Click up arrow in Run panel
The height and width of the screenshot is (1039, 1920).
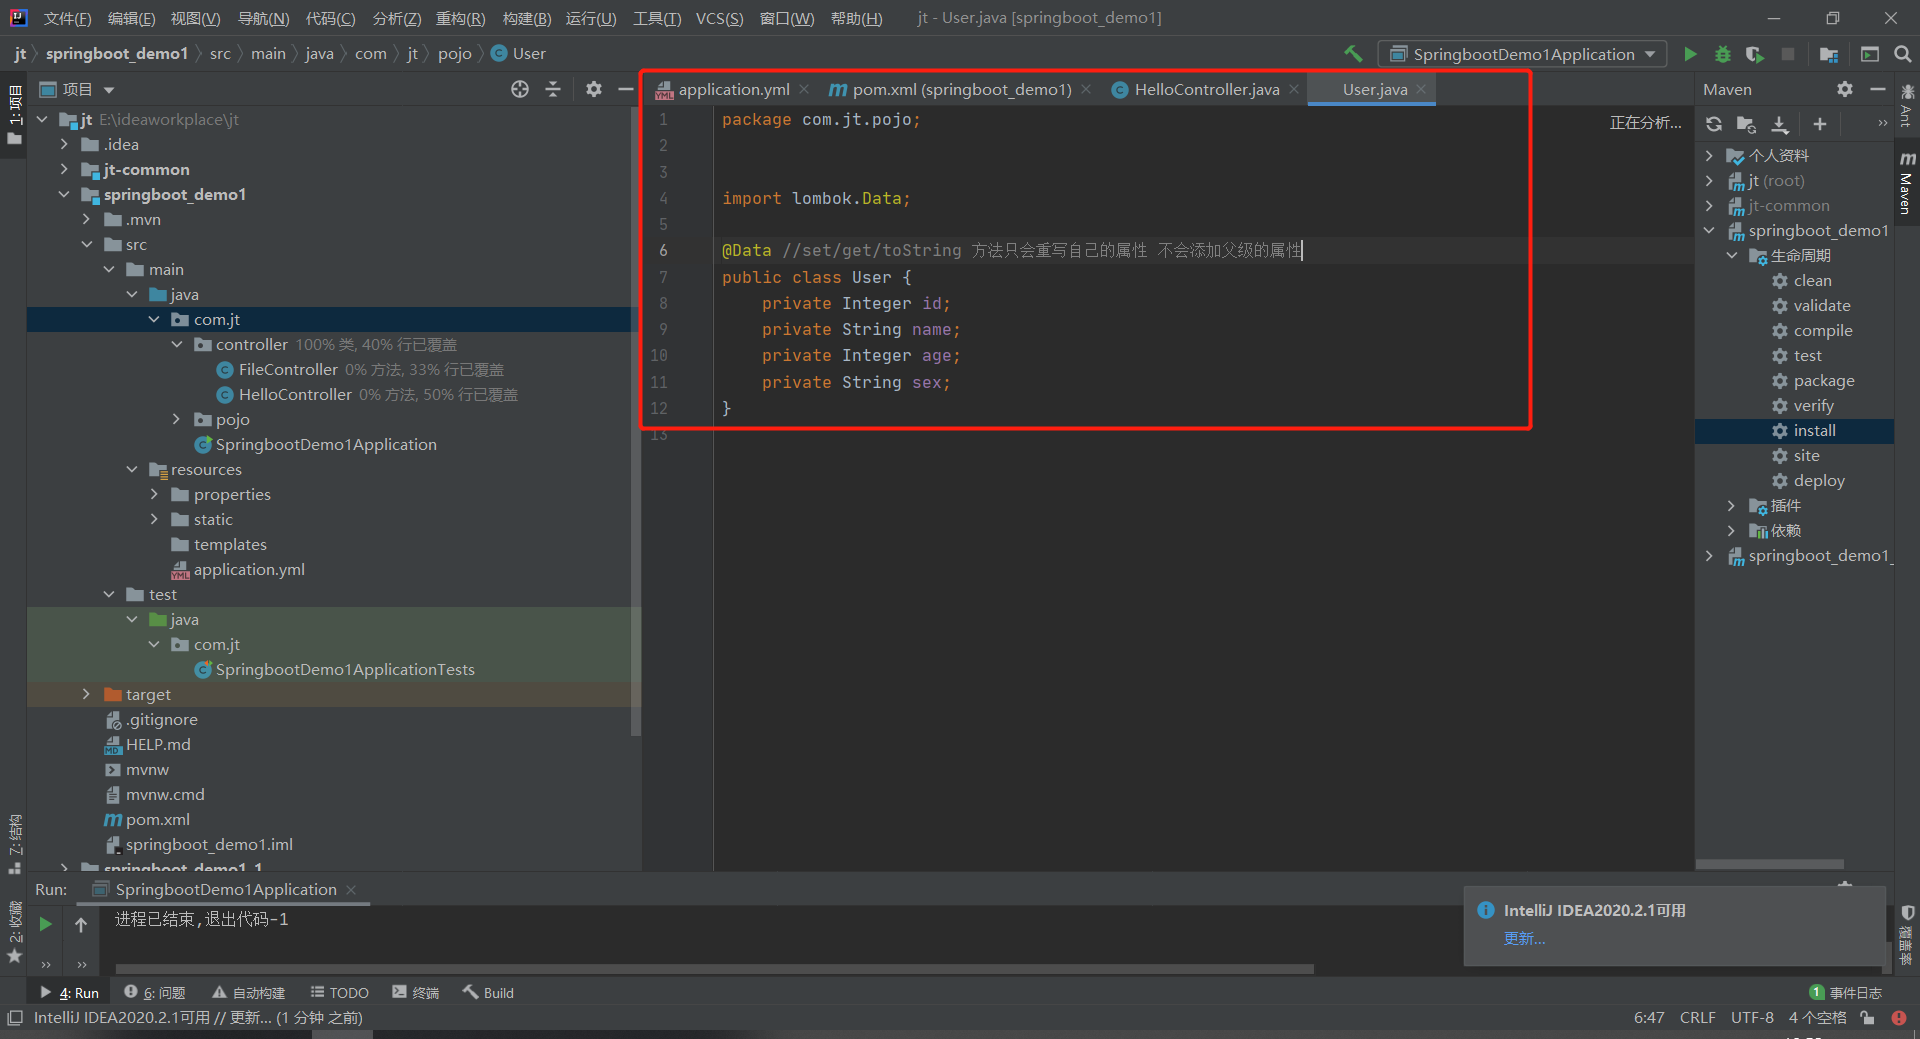81,924
